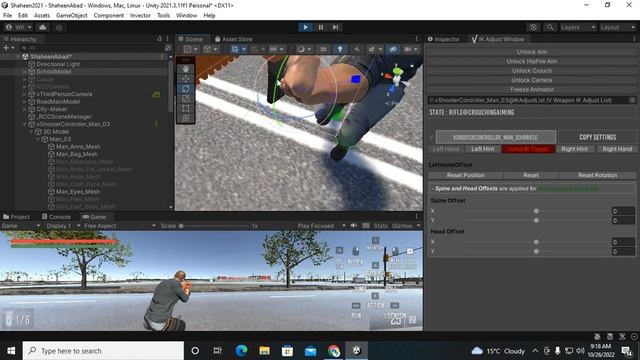
Task: Switch to the Inspector tab
Action: coord(443,39)
